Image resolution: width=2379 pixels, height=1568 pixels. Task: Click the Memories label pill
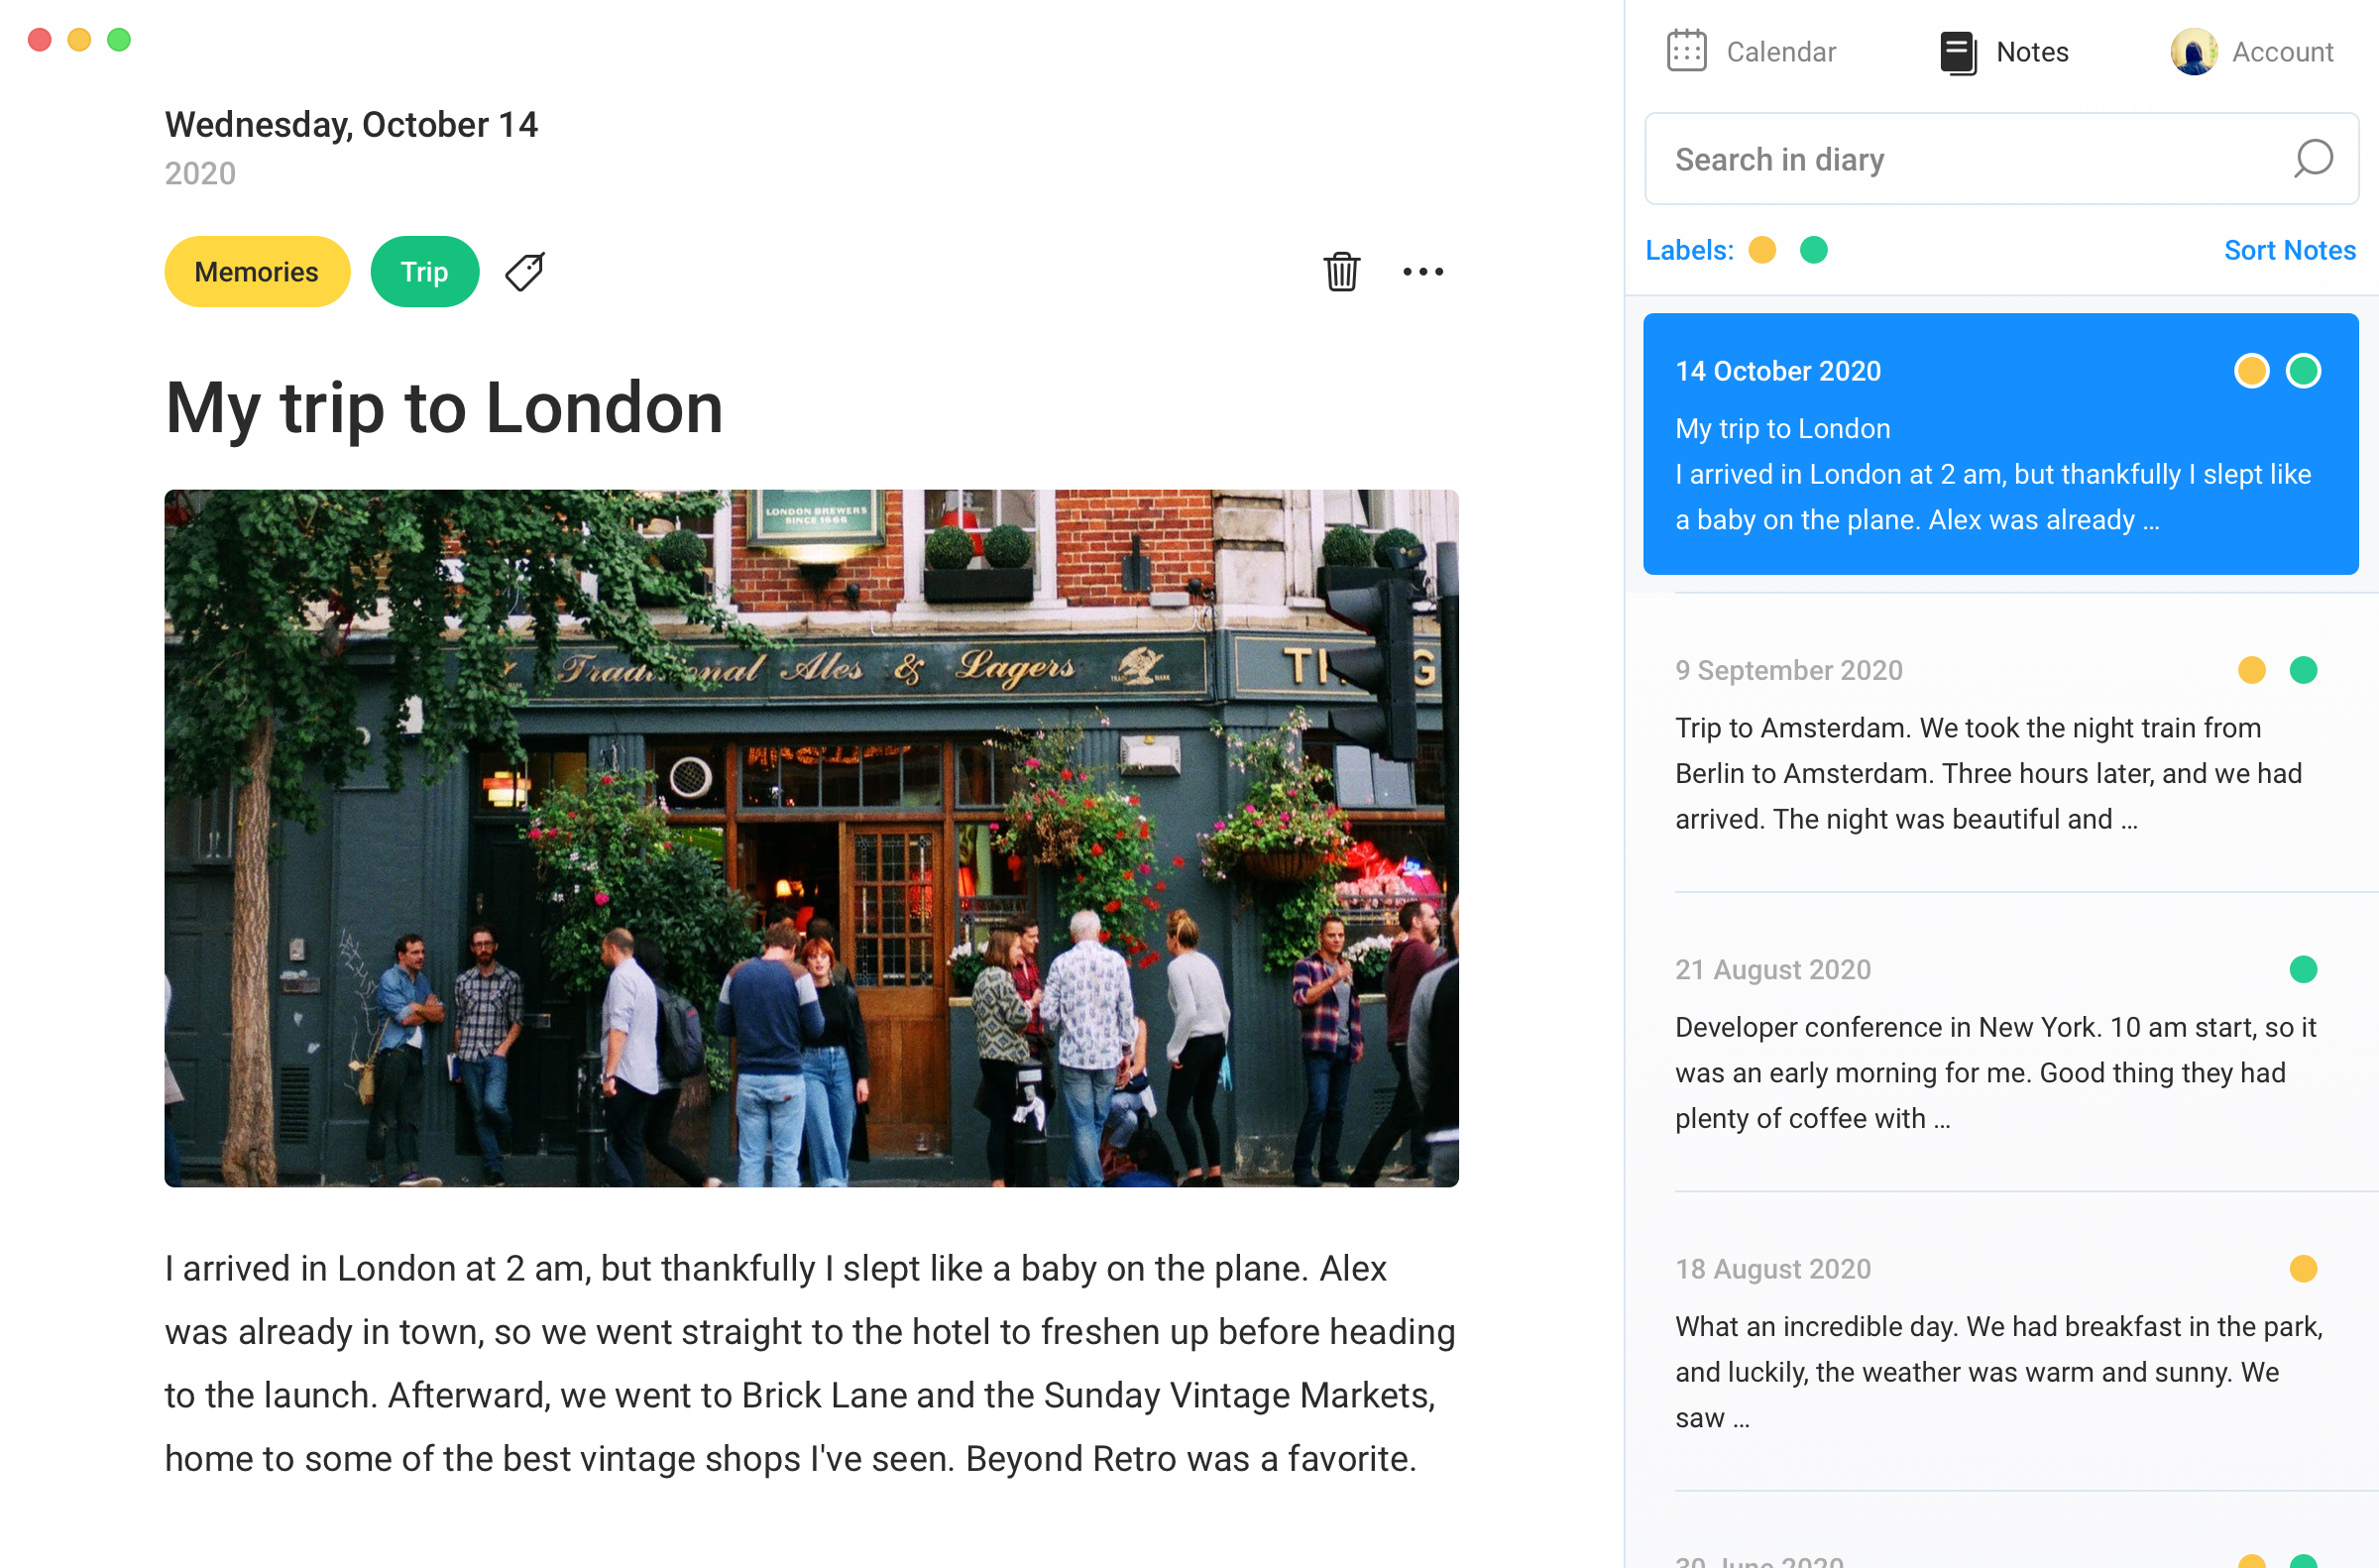tap(257, 272)
